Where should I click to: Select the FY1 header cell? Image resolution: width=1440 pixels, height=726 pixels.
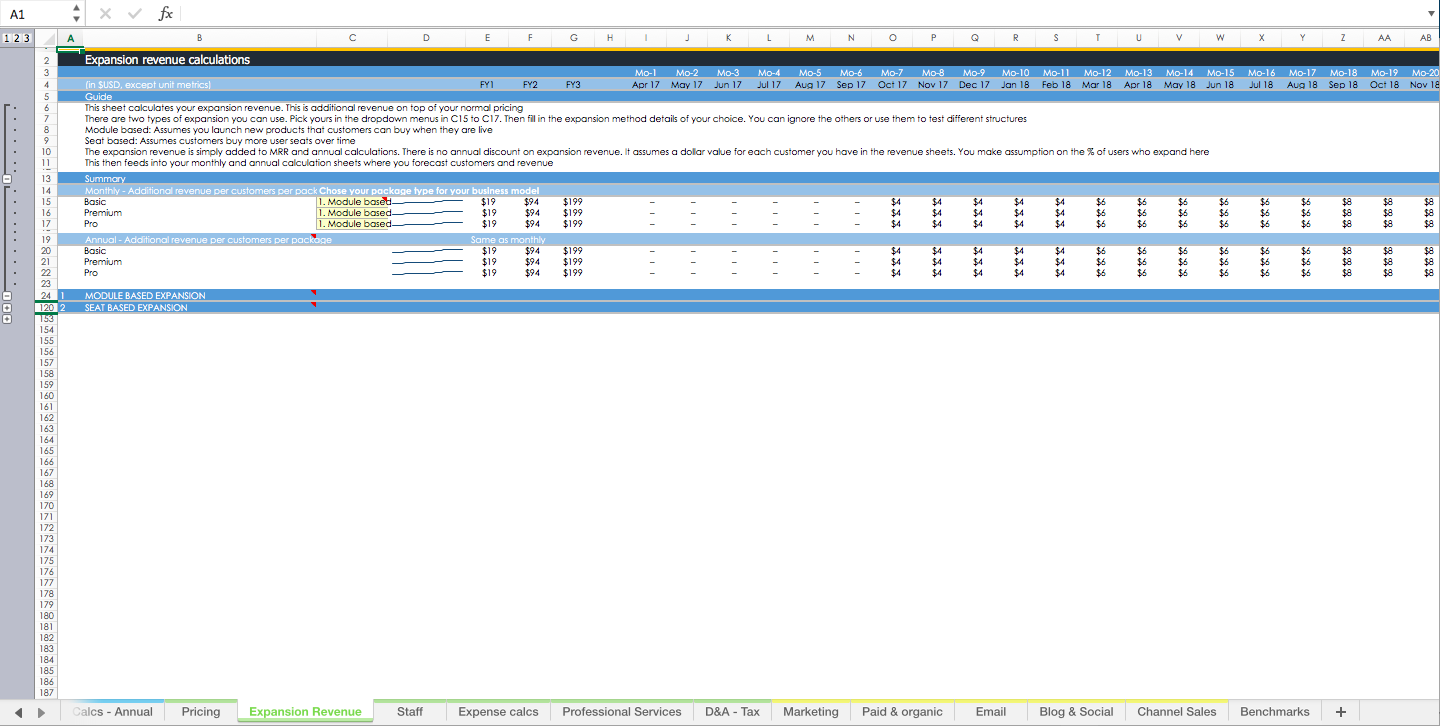click(487, 85)
